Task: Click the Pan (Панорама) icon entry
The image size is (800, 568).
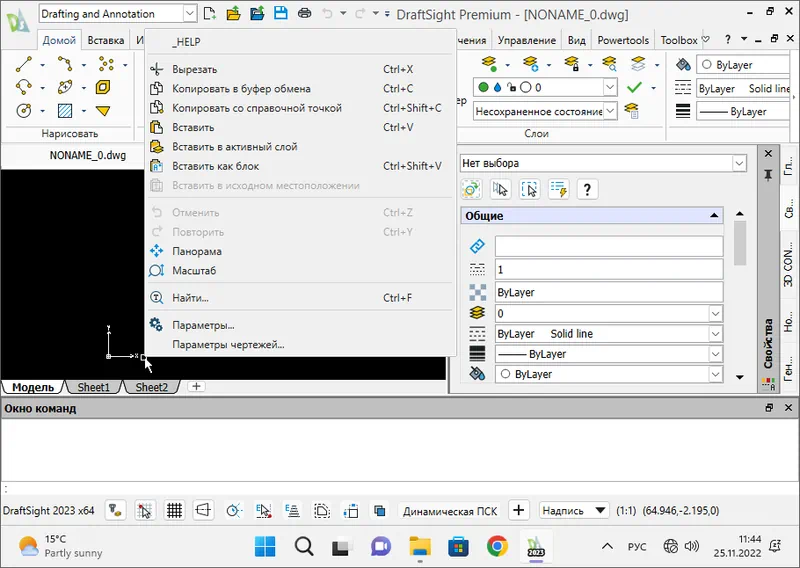Action: [157, 251]
